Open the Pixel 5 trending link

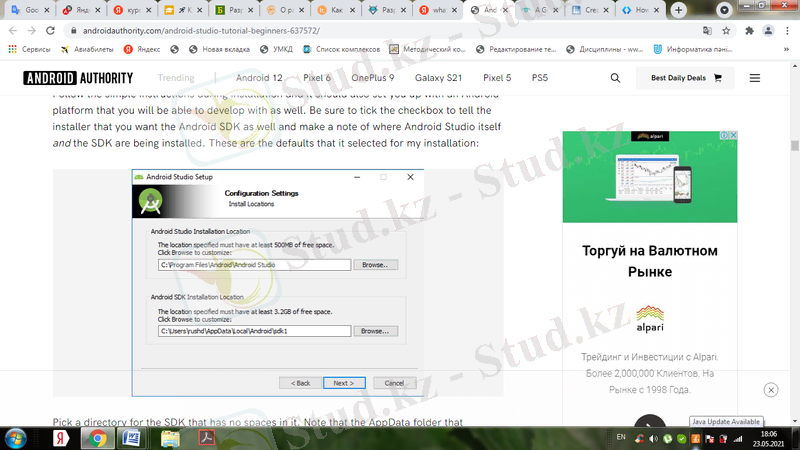point(497,78)
